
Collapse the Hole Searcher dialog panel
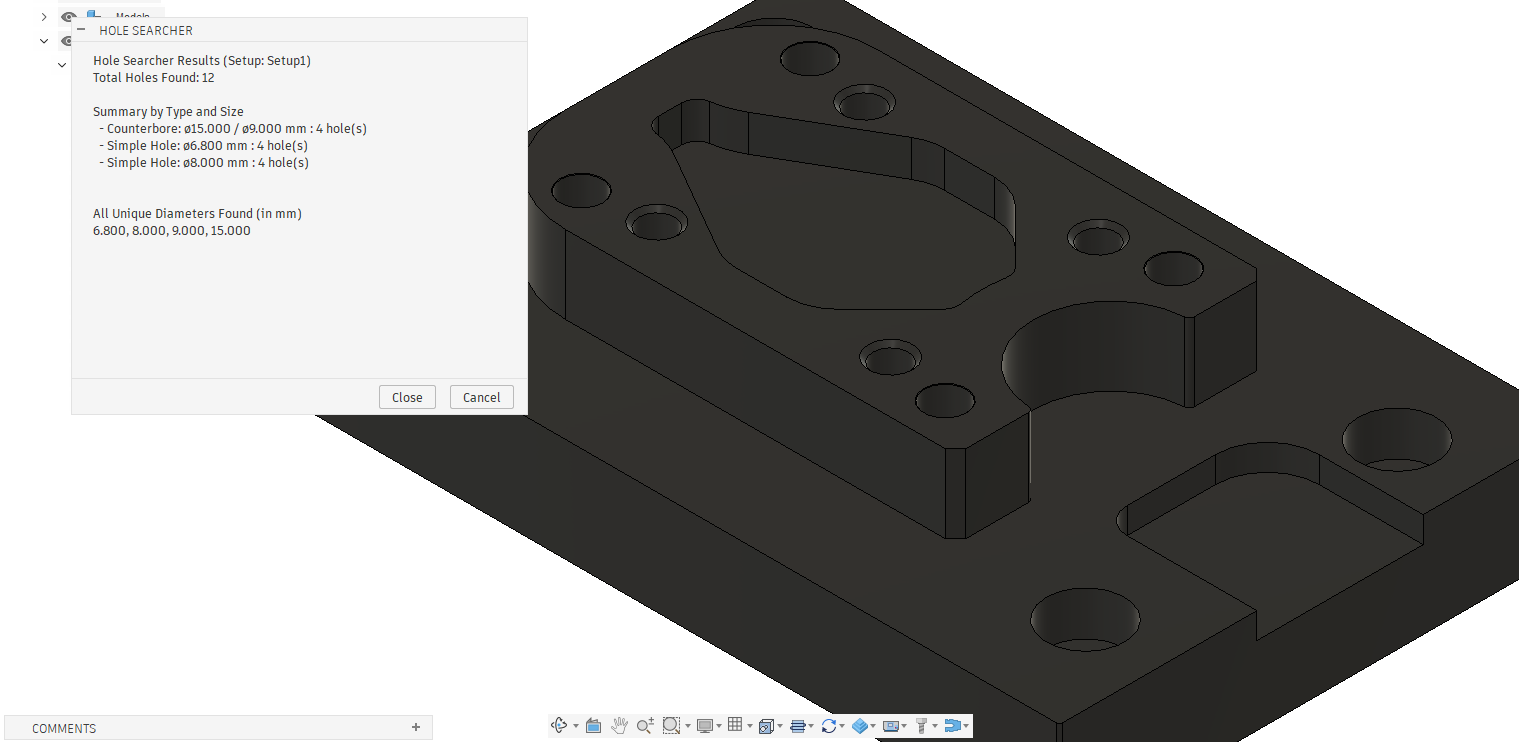[x=81, y=30]
